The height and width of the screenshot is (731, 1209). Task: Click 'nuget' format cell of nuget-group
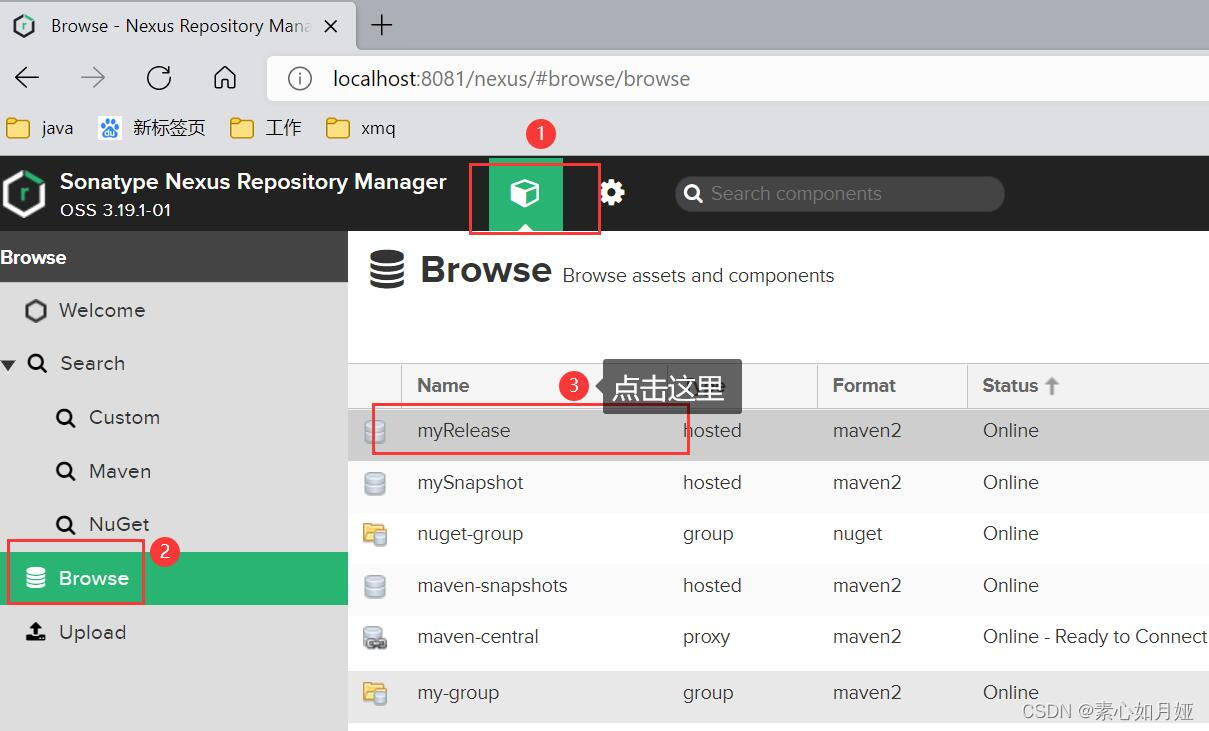click(857, 534)
